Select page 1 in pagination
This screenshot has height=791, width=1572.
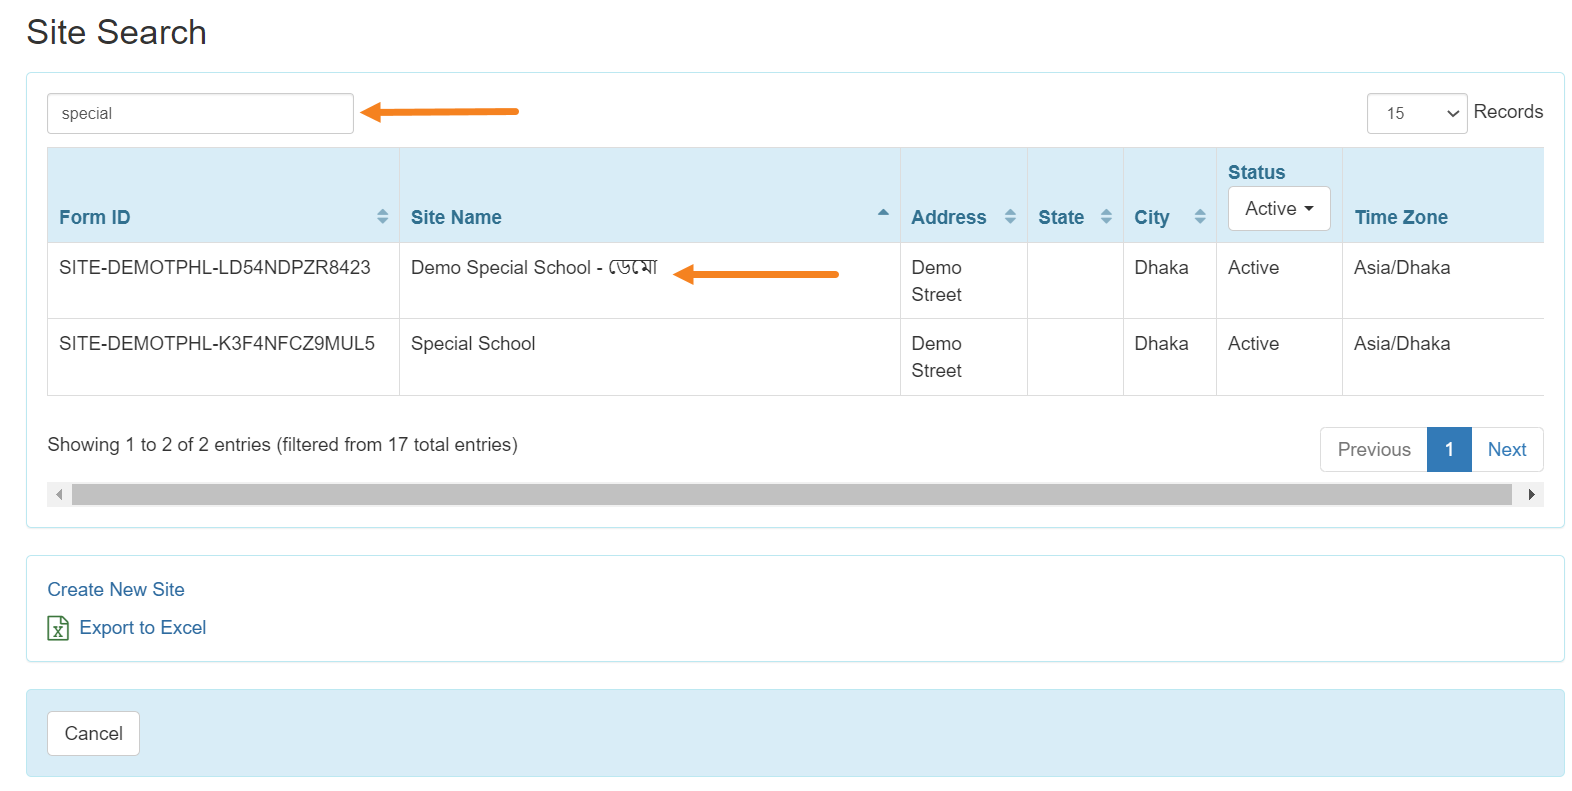click(1448, 450)
